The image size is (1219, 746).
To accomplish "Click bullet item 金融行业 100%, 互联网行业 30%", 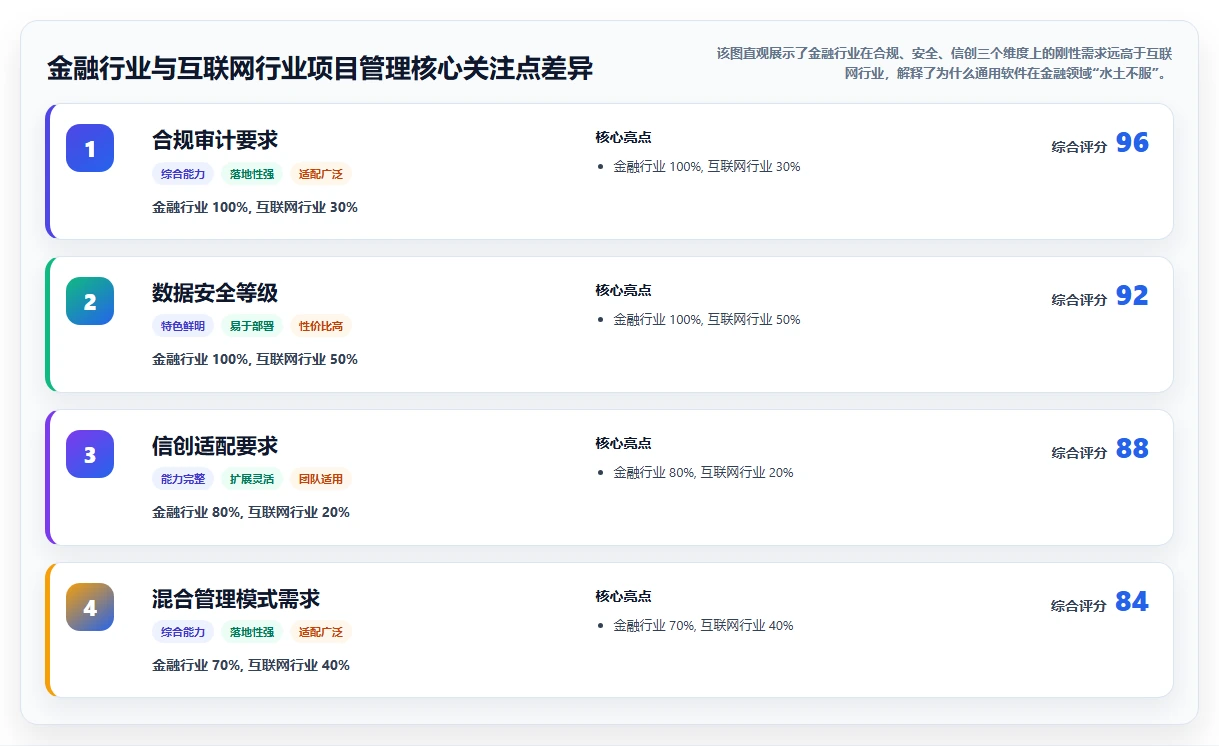I will [x=707, y=167].
